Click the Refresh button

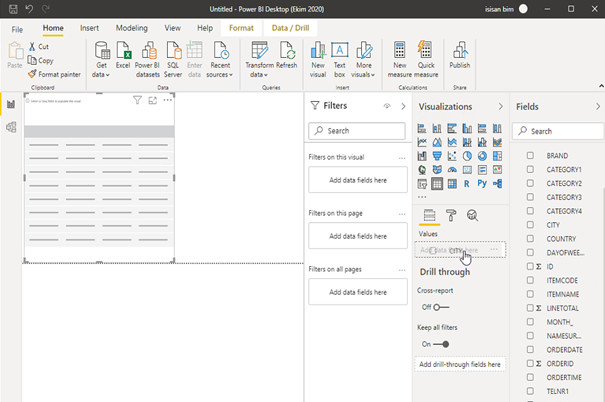(287, 55)
